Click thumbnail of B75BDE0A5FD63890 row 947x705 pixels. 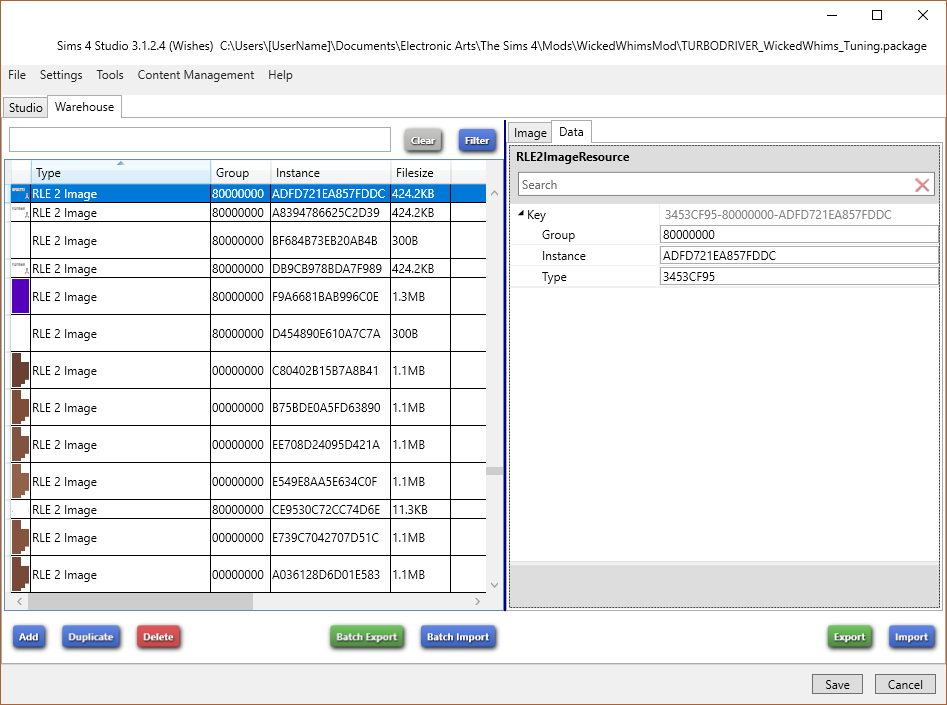tap(21, 407)
